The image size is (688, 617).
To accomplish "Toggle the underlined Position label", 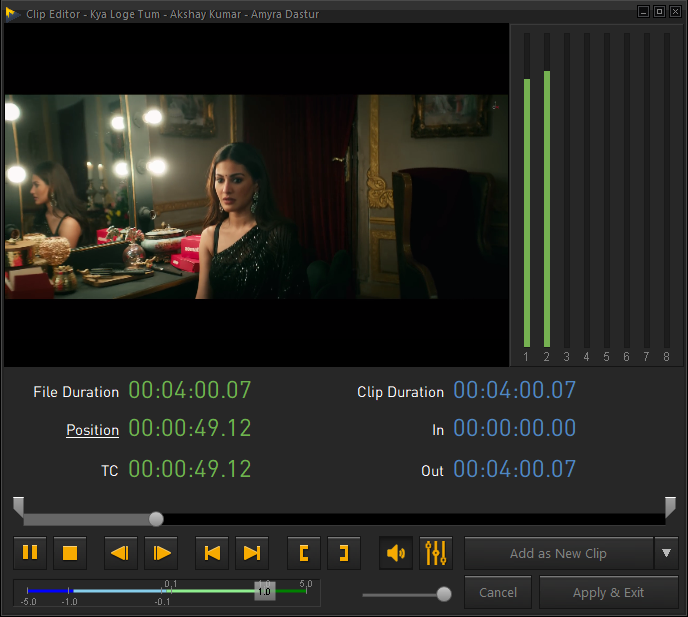I will (92, 430).
